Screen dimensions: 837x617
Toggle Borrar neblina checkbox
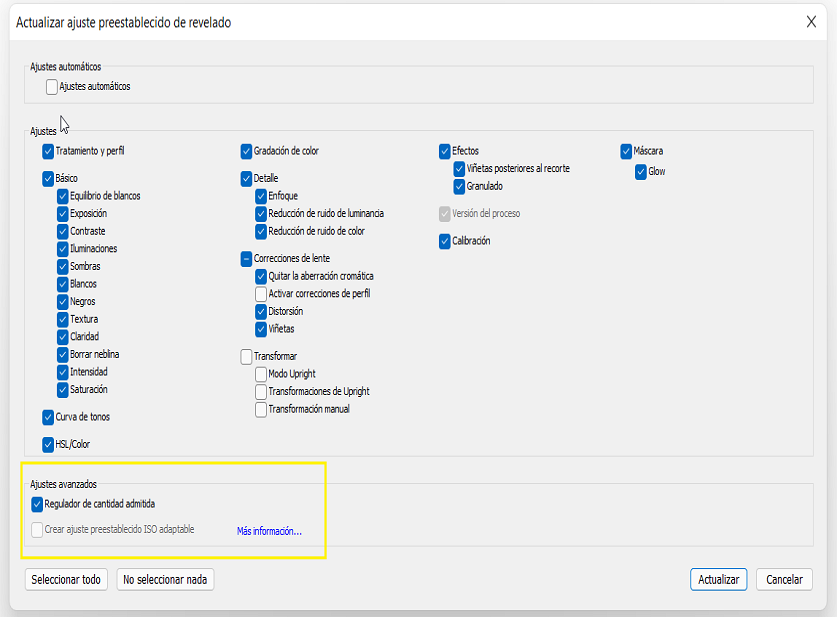click(x=62, y=355)
